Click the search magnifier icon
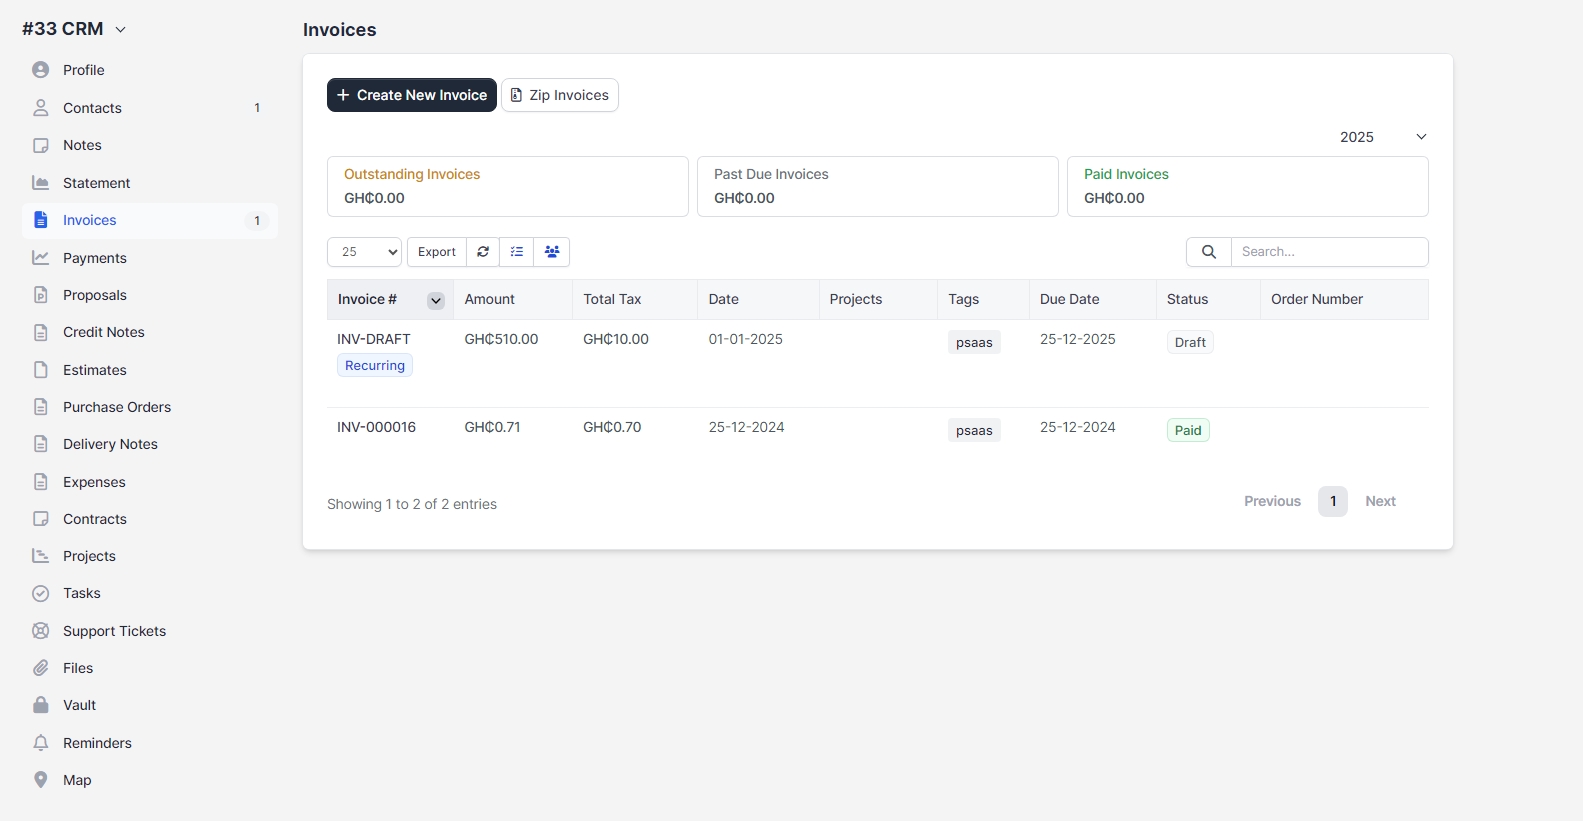Screen dimensions: 1583x821 pos(1208,252)
